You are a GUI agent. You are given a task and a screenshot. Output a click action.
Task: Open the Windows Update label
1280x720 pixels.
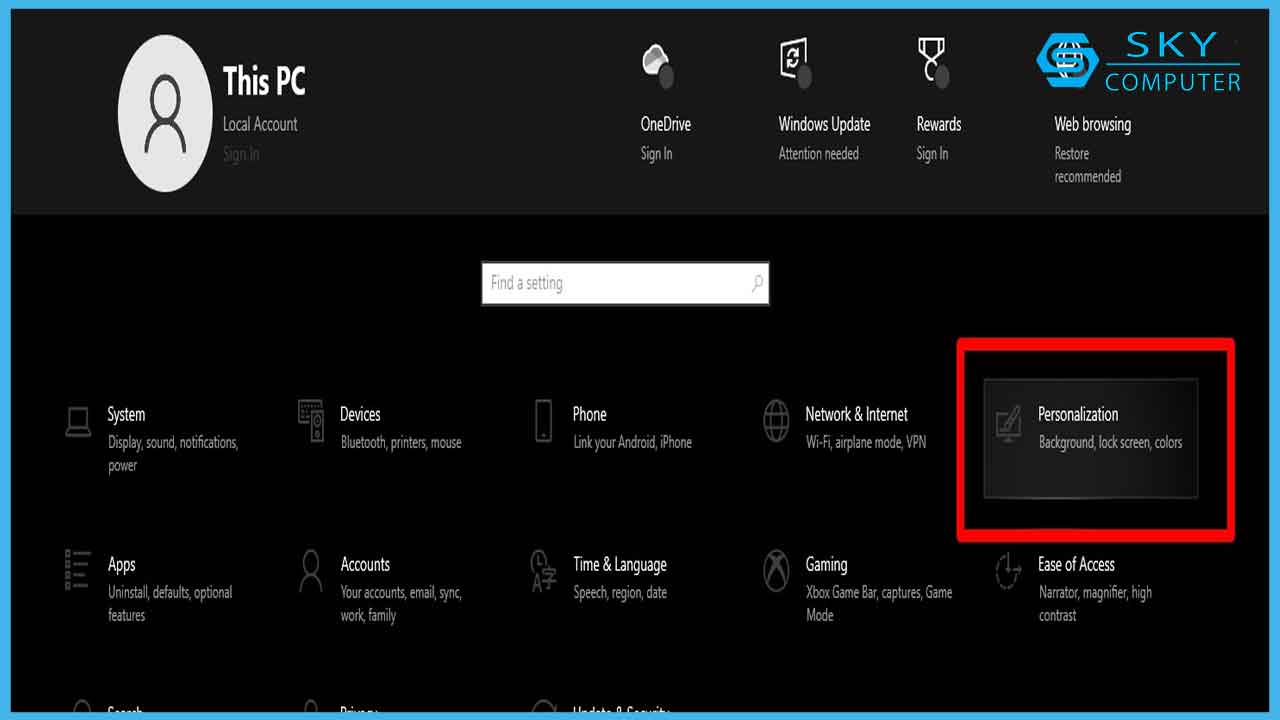[824, 124]
